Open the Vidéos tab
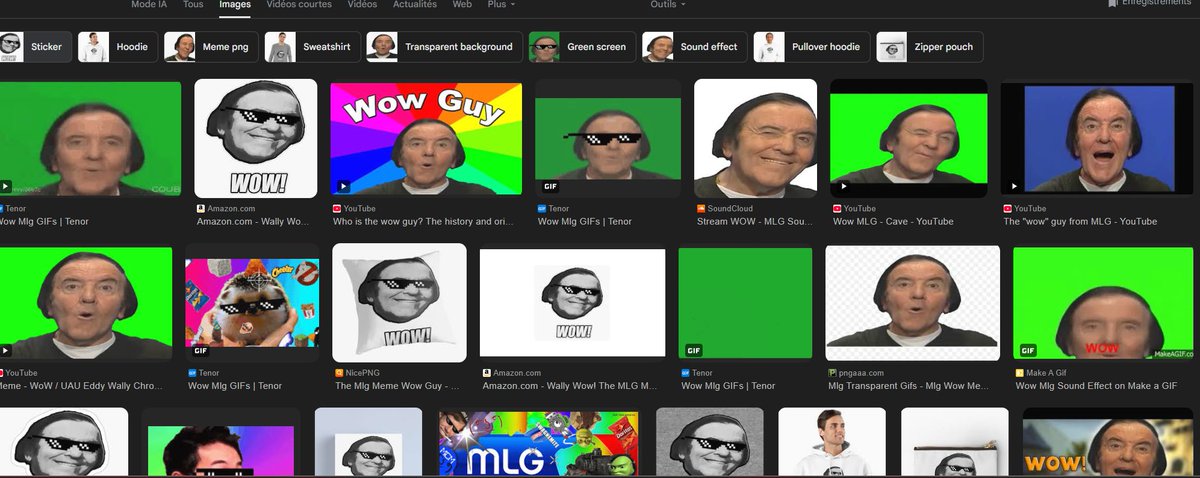This screenshot has height=478, width=1200. pos(362,4)
